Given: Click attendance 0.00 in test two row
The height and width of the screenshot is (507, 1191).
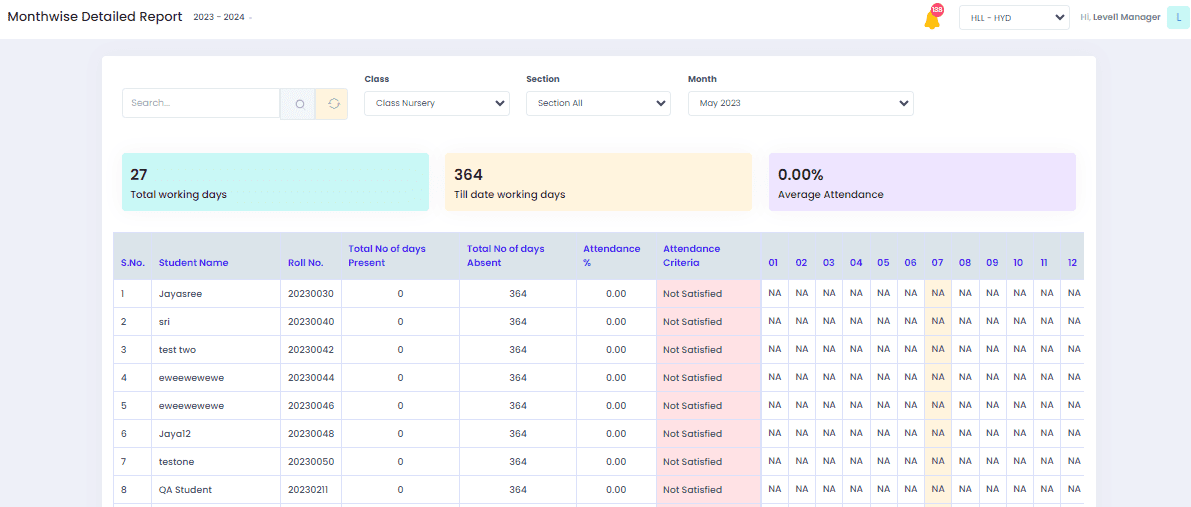Looking at the screenshot, I should click(x=616, y=350).
